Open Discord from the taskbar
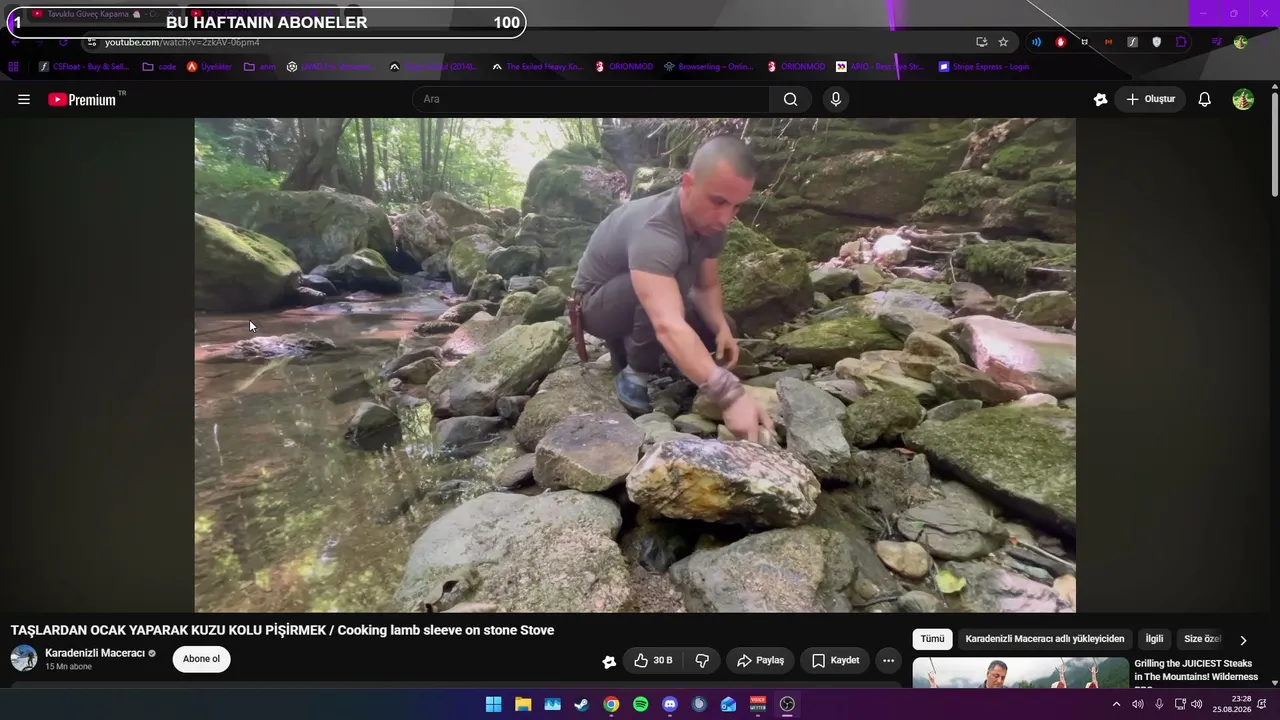 click(670, 704)
